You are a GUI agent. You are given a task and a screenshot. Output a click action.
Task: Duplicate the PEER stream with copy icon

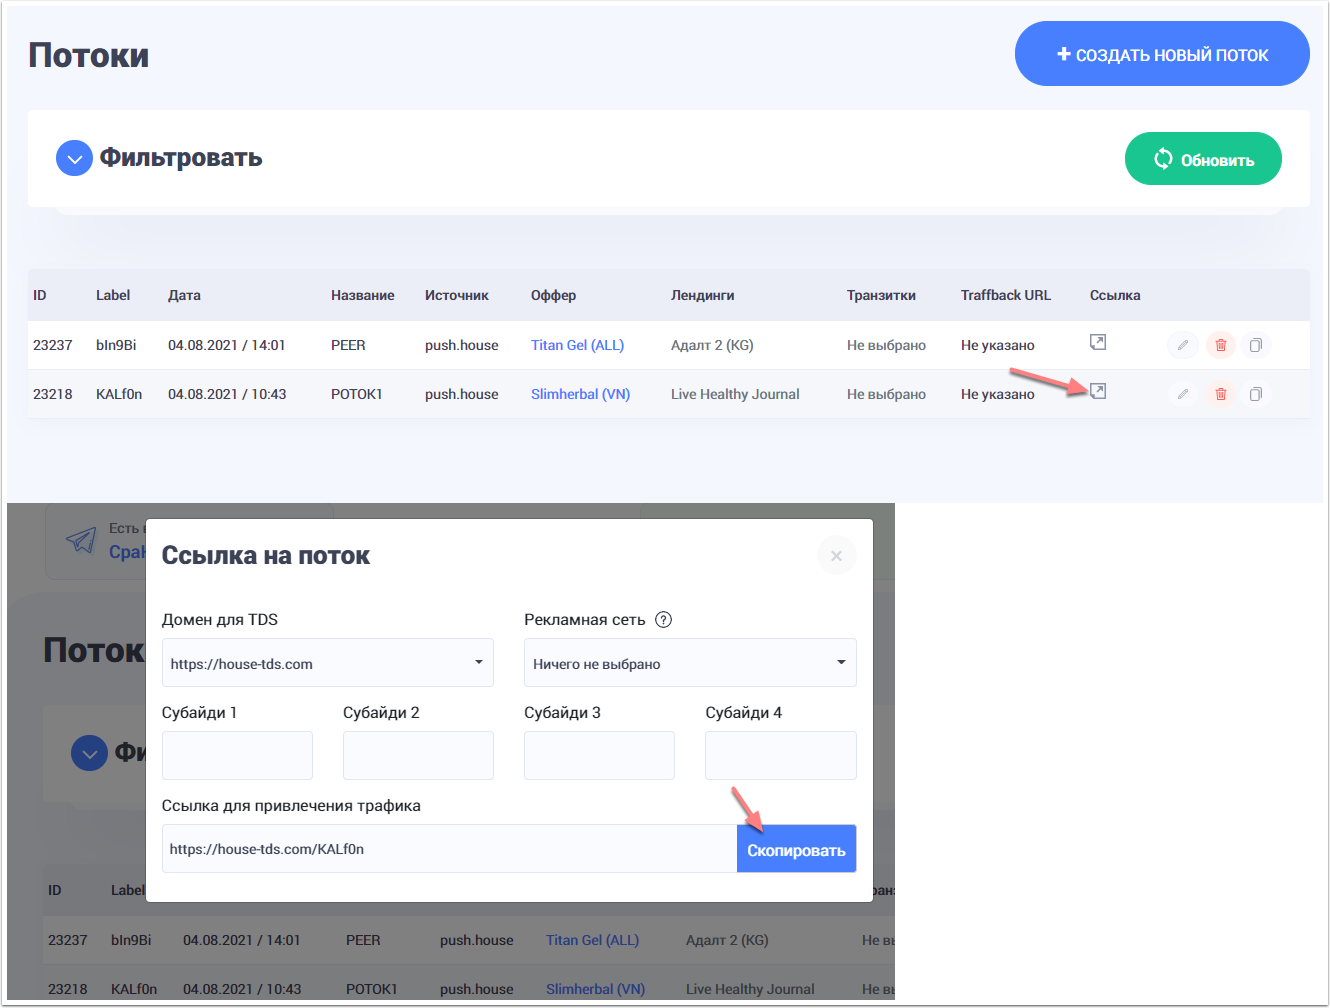click(x=1256, y=345)
